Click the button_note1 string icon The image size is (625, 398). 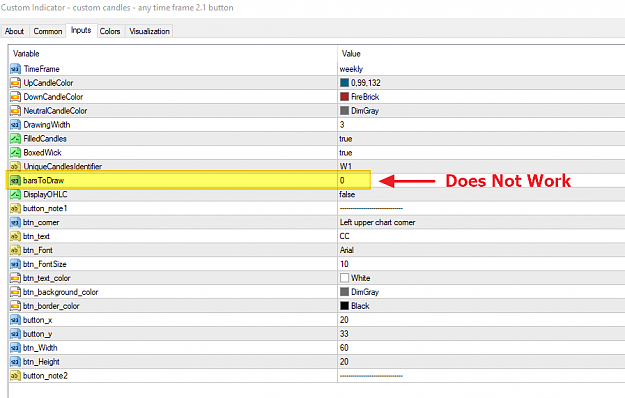15,208
